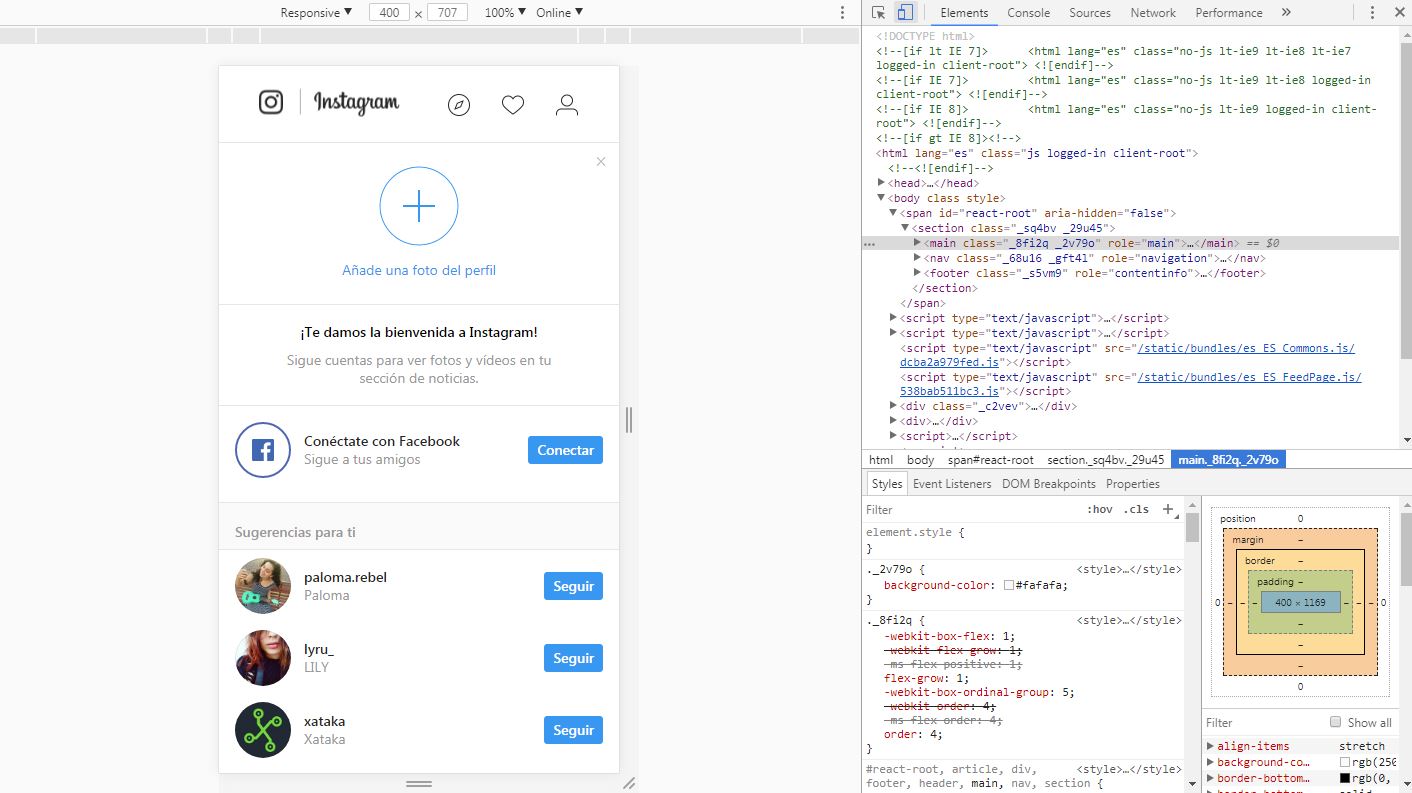This screenshot has height=793, width=1412.
Task: Follow paloma.rebel with Seguir button
Action: point(573,586)
